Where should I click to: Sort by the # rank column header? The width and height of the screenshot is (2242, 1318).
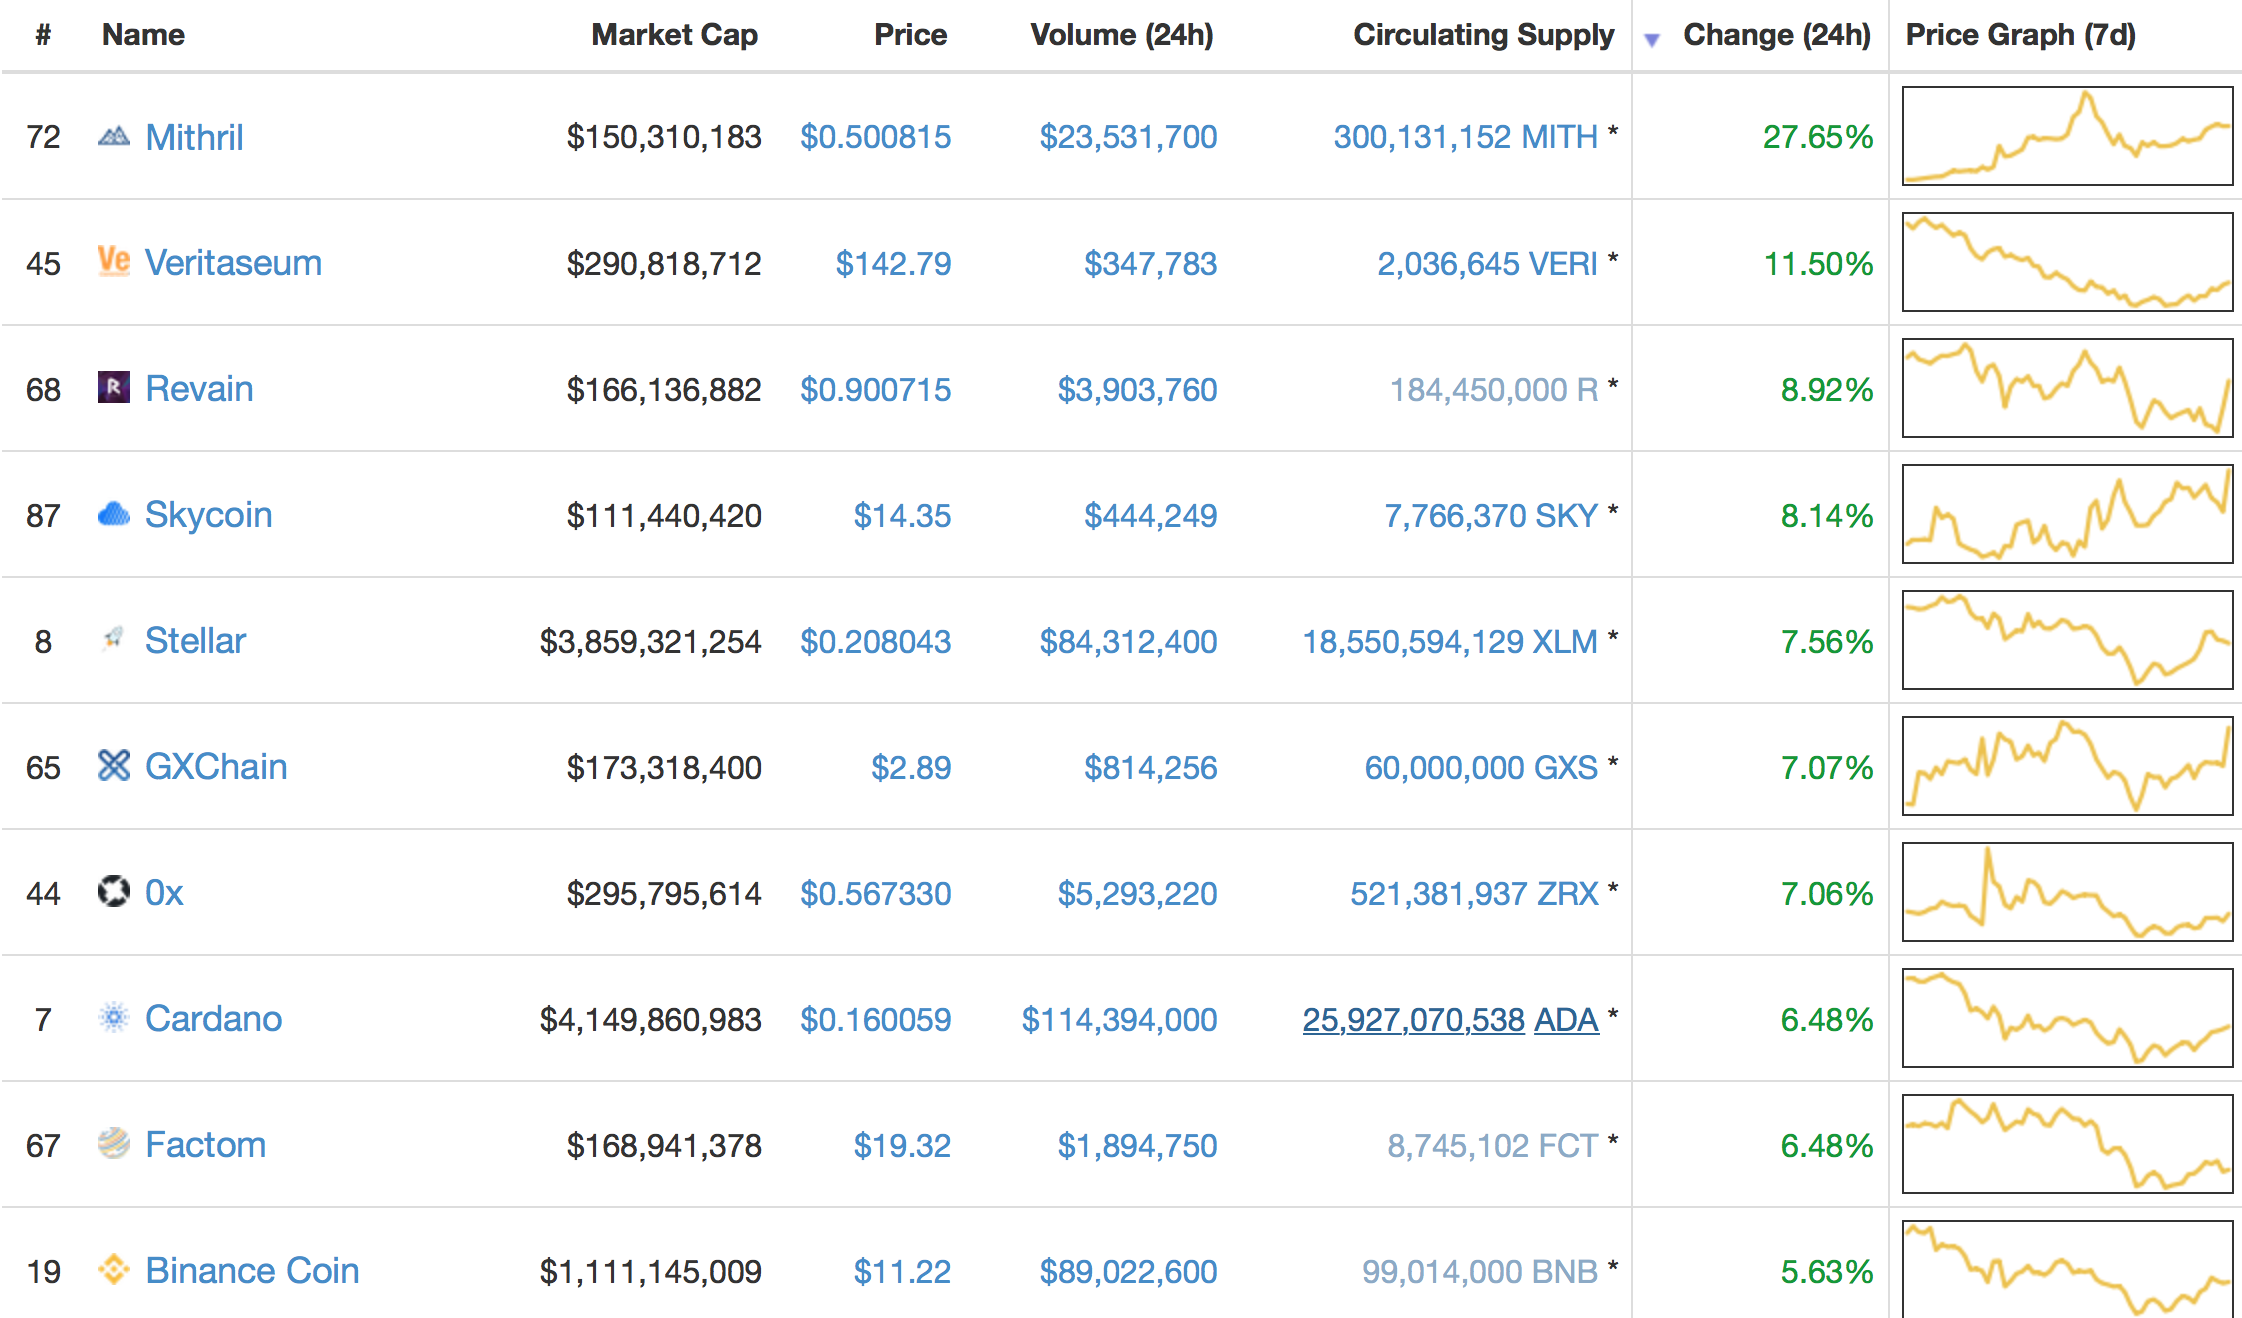(x=43, y=35)
